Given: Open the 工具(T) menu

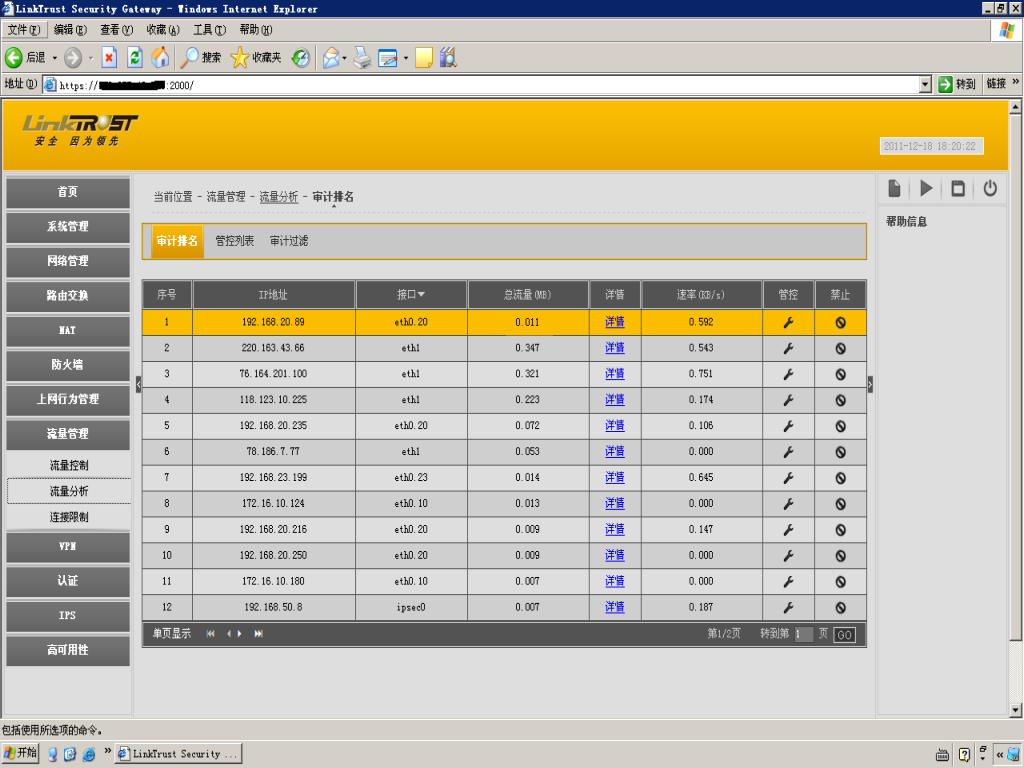Looking at the screenshot, I should 210,29.
